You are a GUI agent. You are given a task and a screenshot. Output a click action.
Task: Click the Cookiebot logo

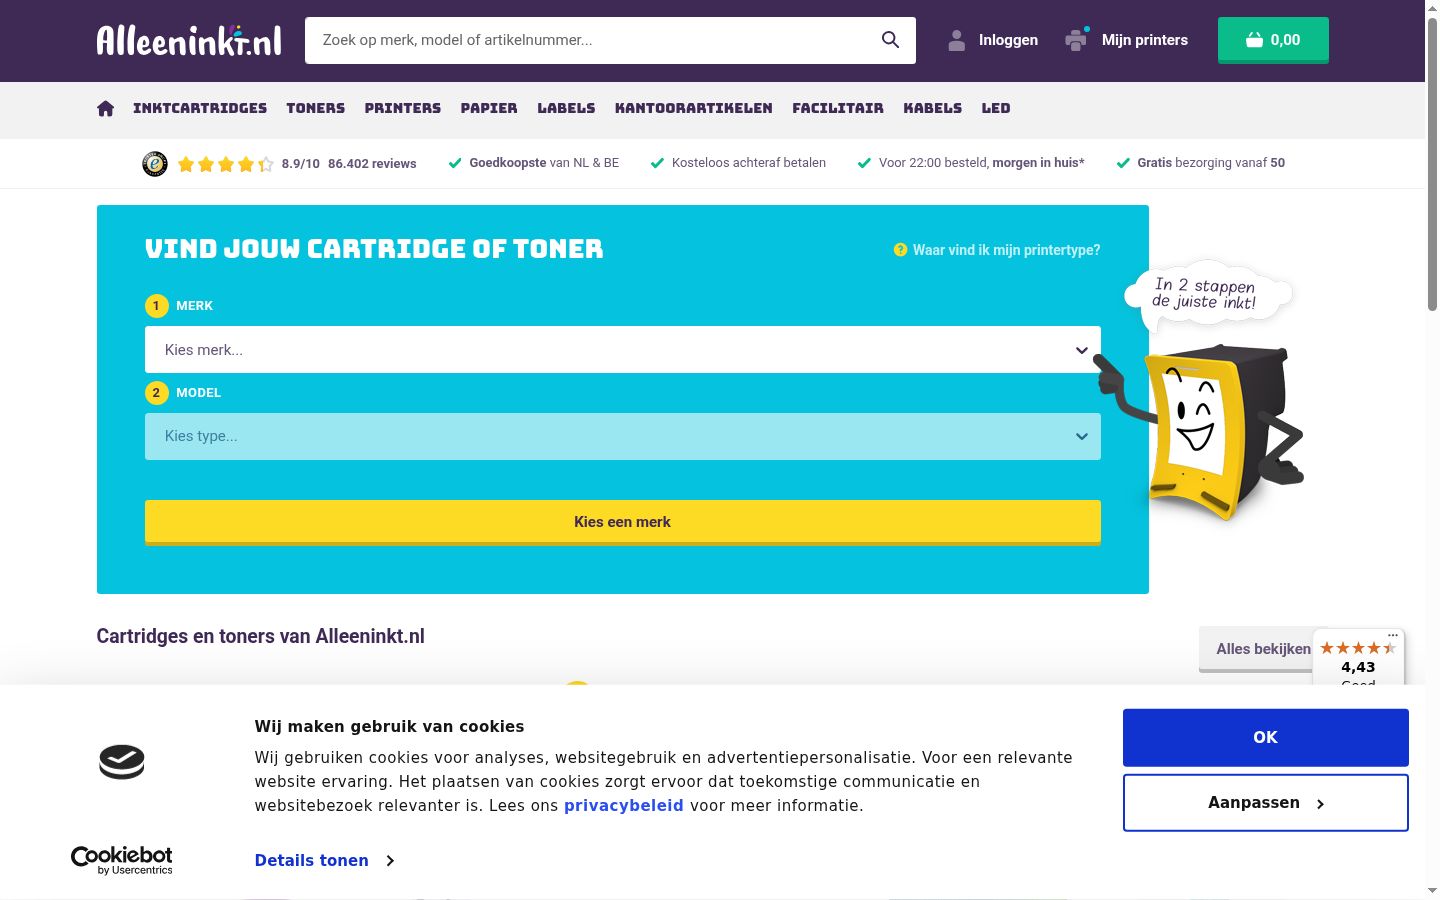pyautogui.click(x=122, y=860)
